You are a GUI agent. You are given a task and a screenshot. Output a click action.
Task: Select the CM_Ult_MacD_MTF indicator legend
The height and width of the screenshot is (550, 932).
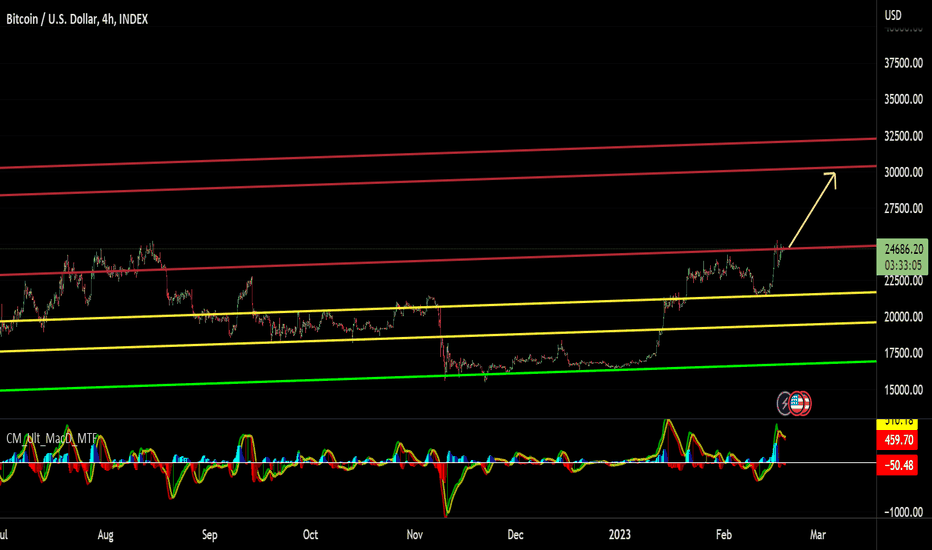point(51,439)
